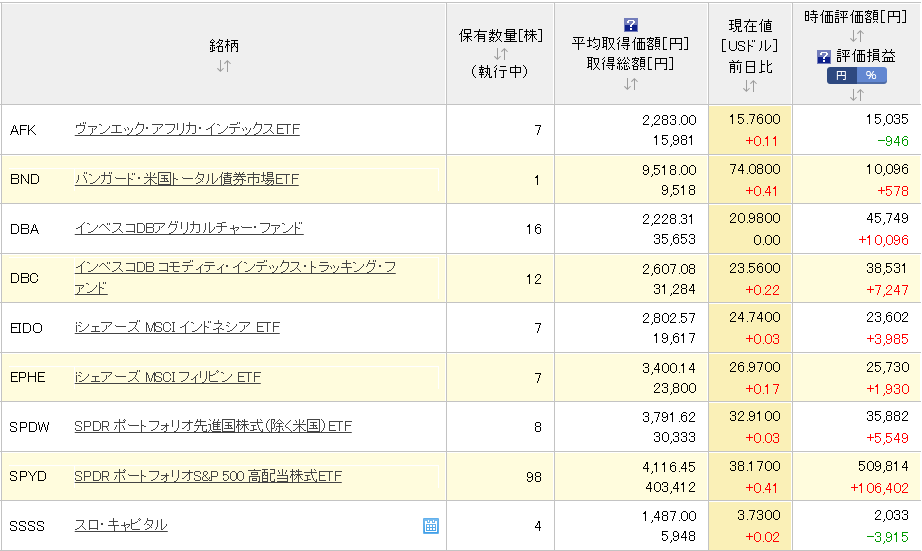The width and height of the screenshot is (922, 551).
Task: Open SPDR ポートフォリオ先進国株式 ETF link
Action: click(213, 426)
